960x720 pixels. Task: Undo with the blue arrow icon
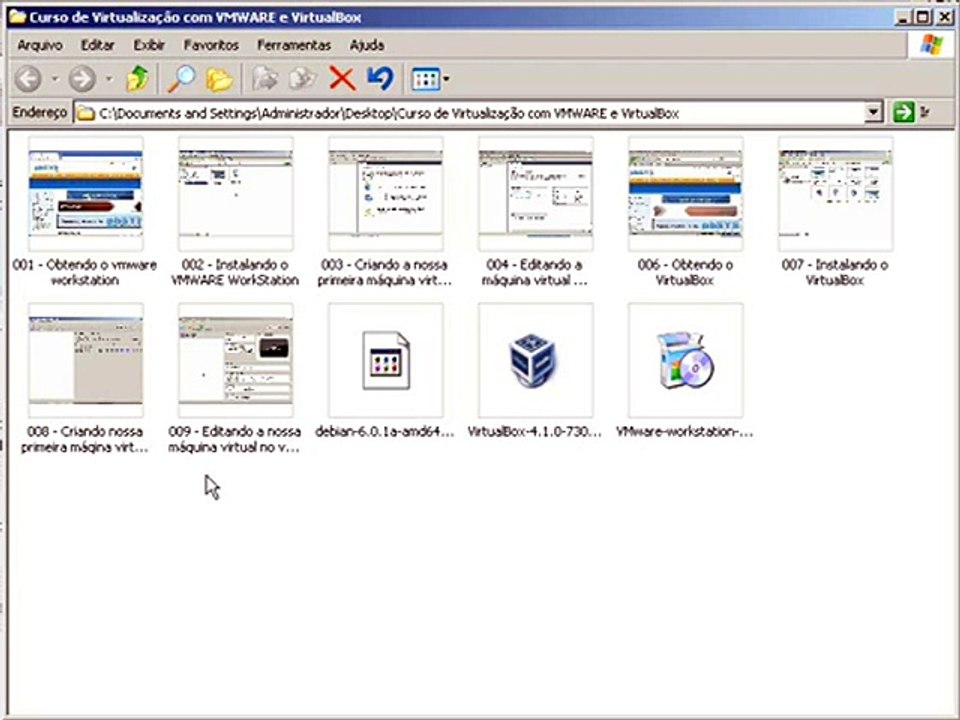pos(380,78)
